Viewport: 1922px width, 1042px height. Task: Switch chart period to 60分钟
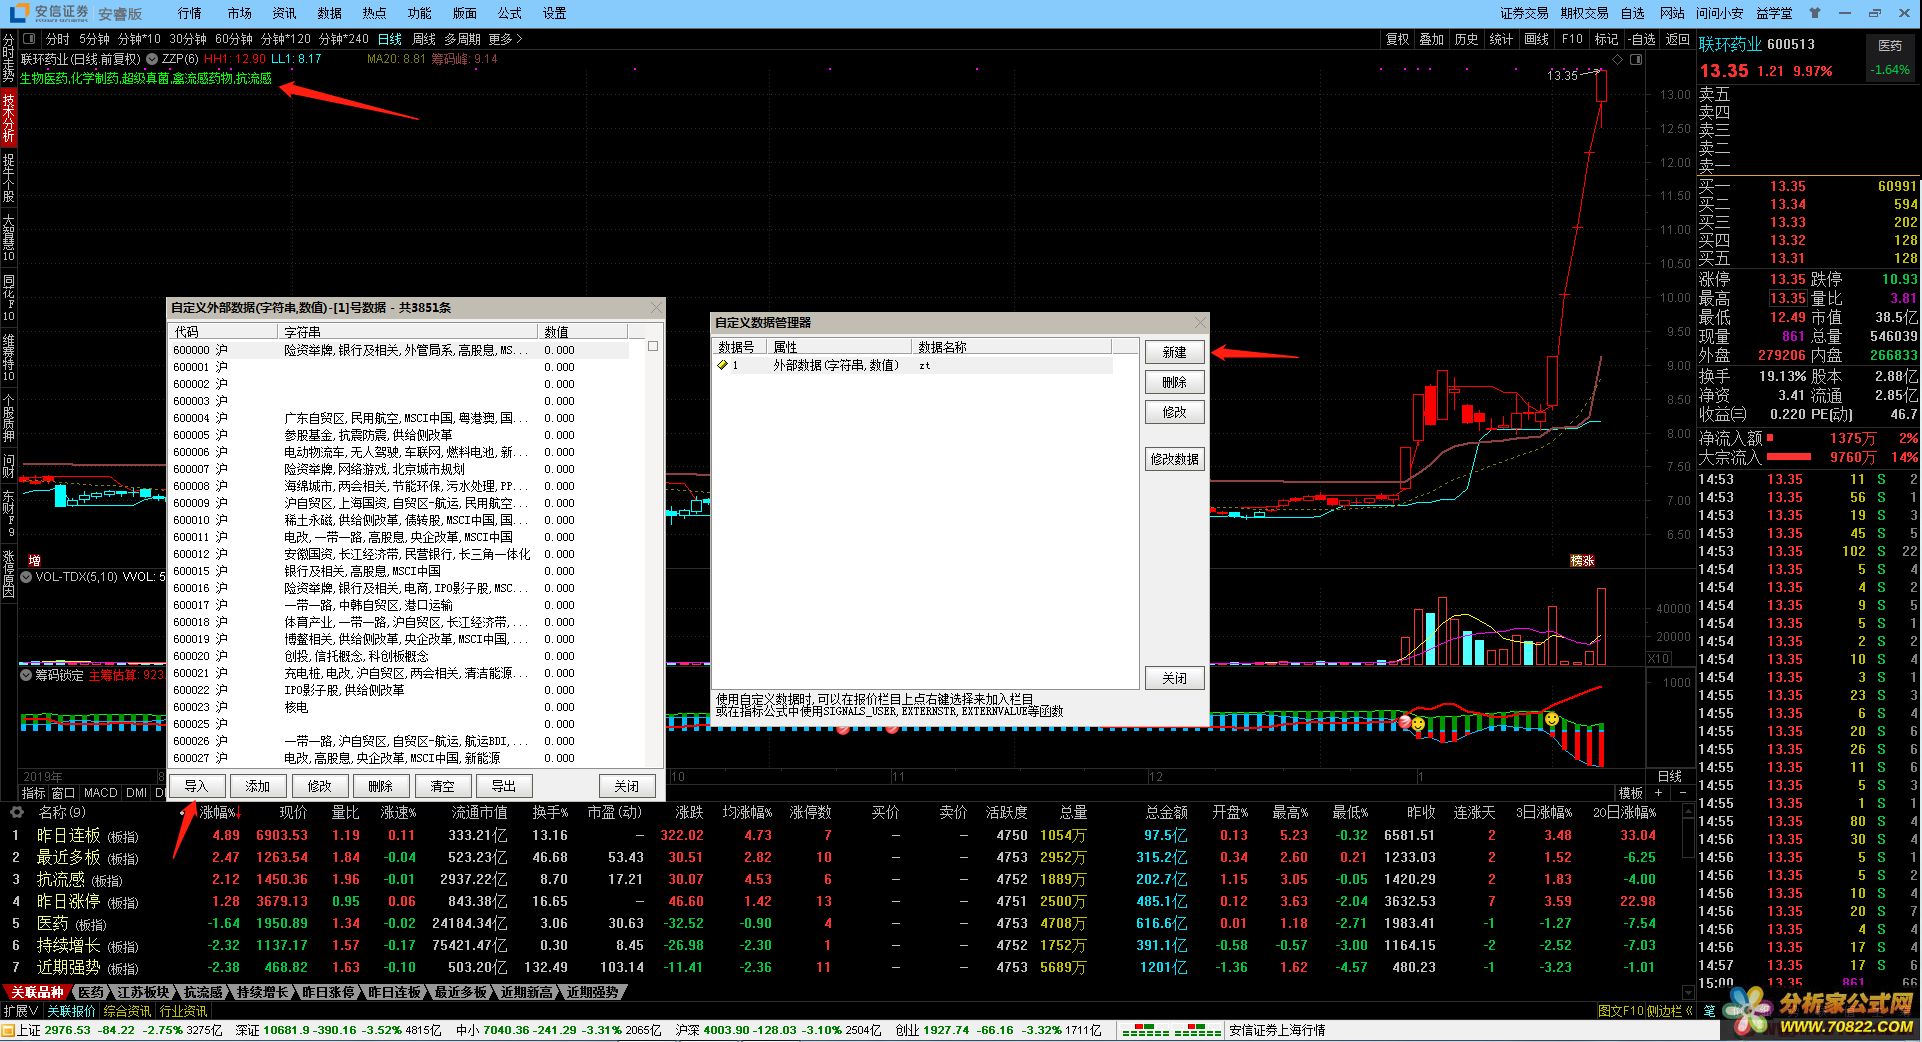click(234, 39)
